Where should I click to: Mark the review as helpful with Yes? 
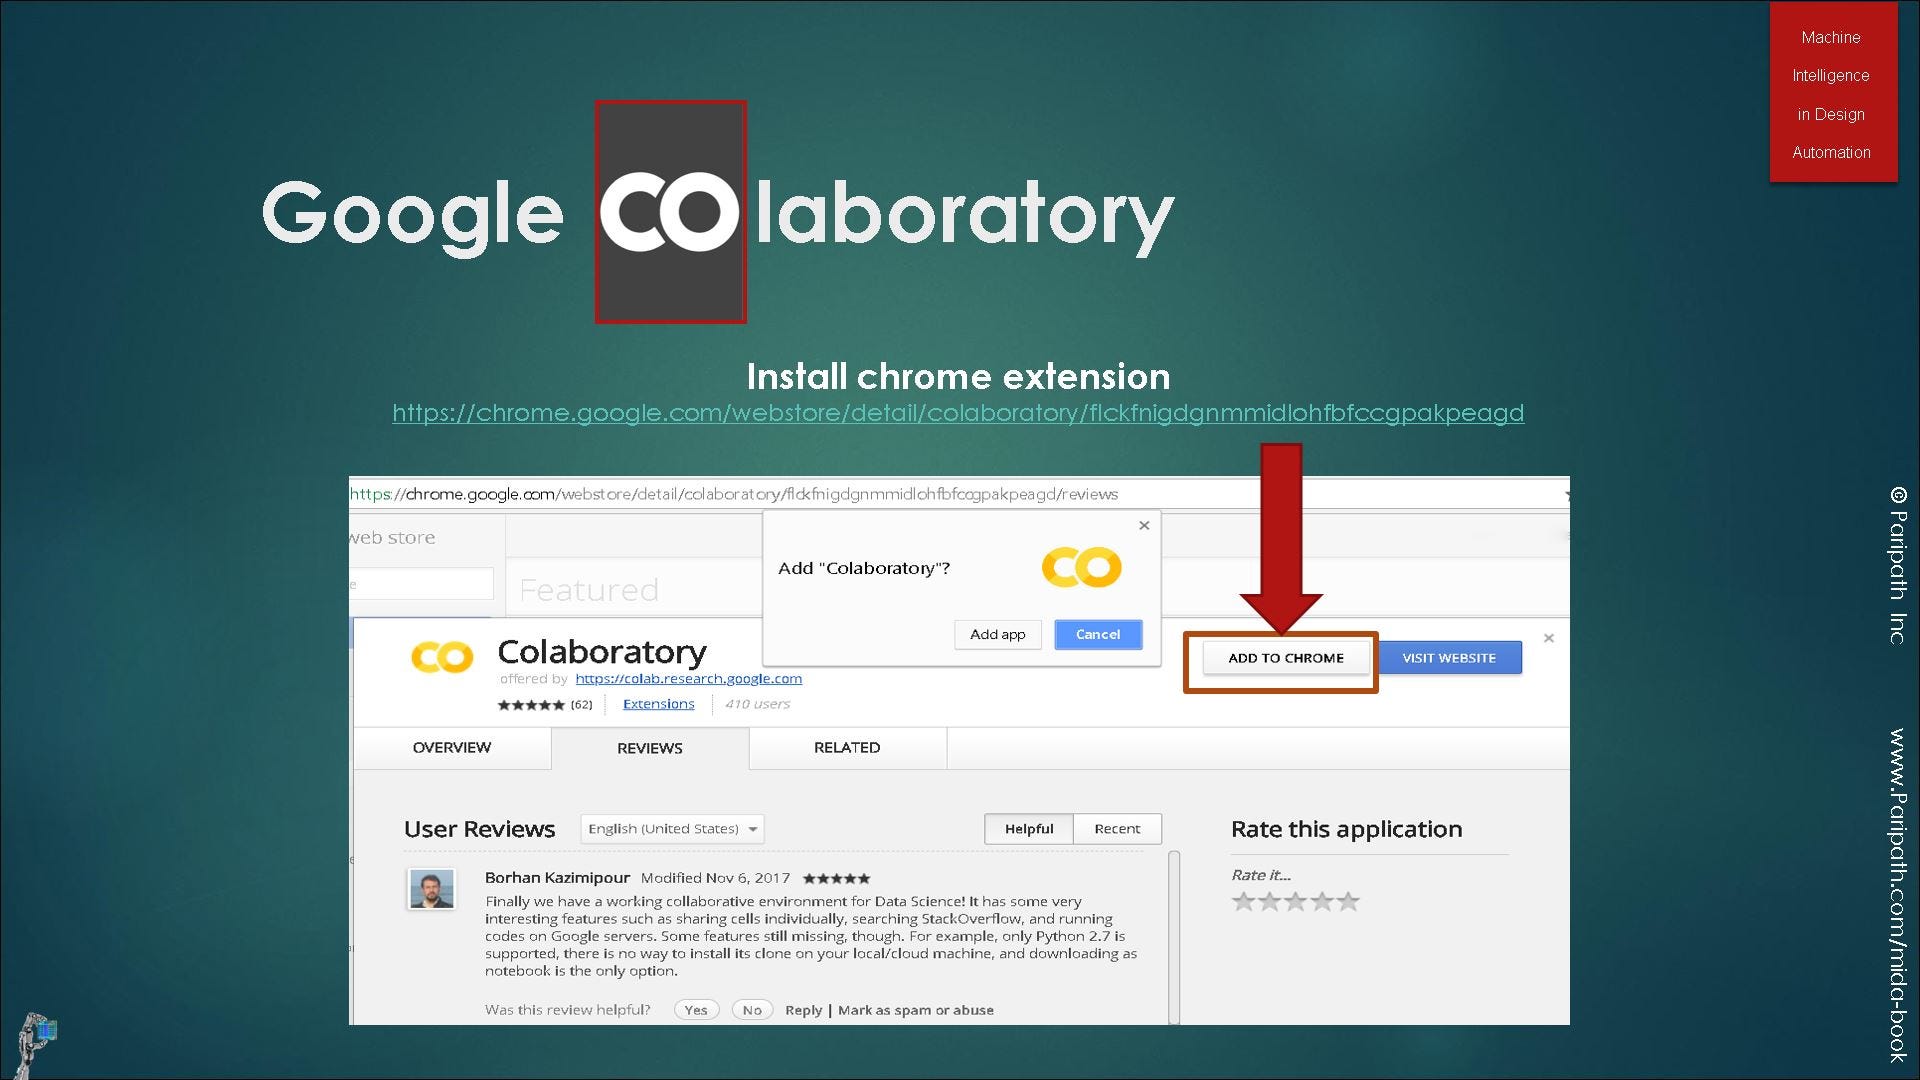[x=696, y=1010]
